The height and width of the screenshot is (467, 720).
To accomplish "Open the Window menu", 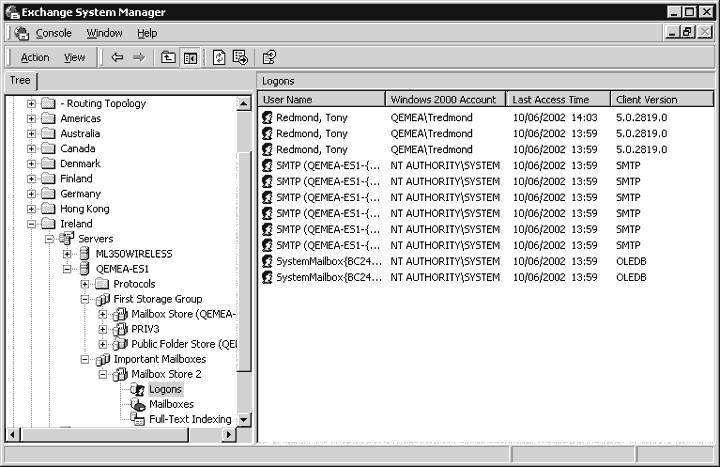I will (104, 33).
